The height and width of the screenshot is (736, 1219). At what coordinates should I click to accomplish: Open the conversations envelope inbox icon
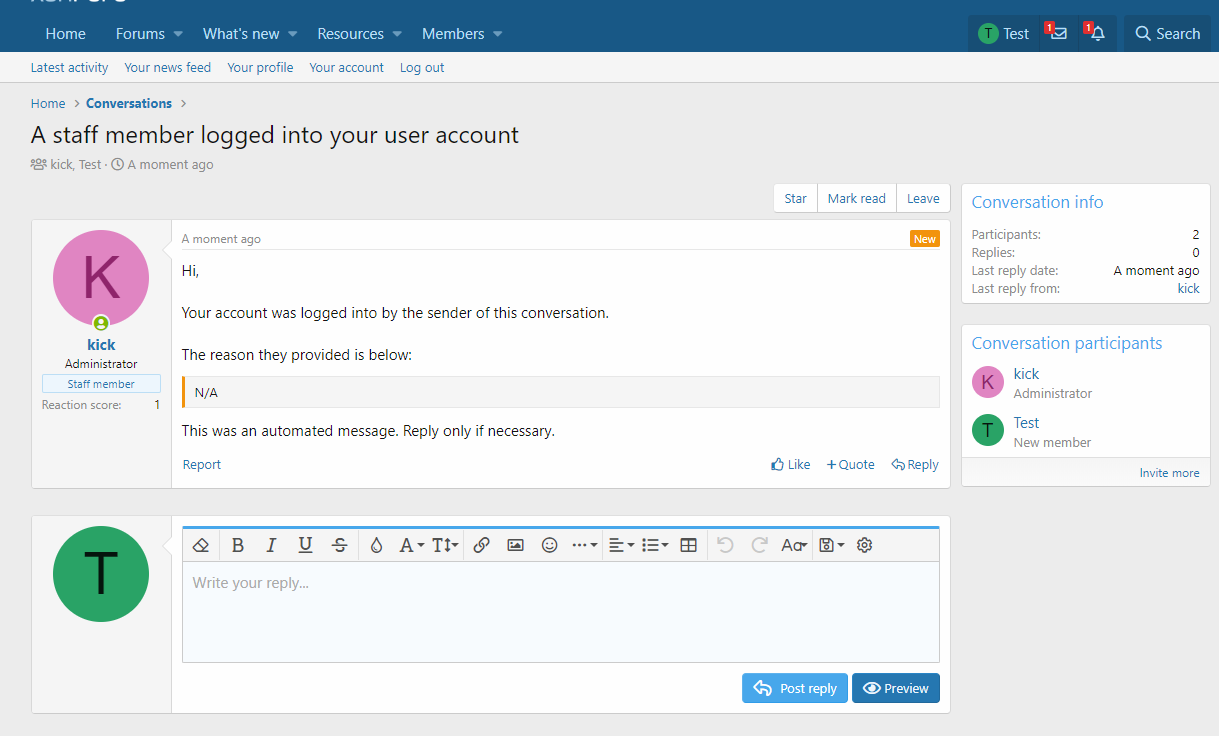[1058, 34]
